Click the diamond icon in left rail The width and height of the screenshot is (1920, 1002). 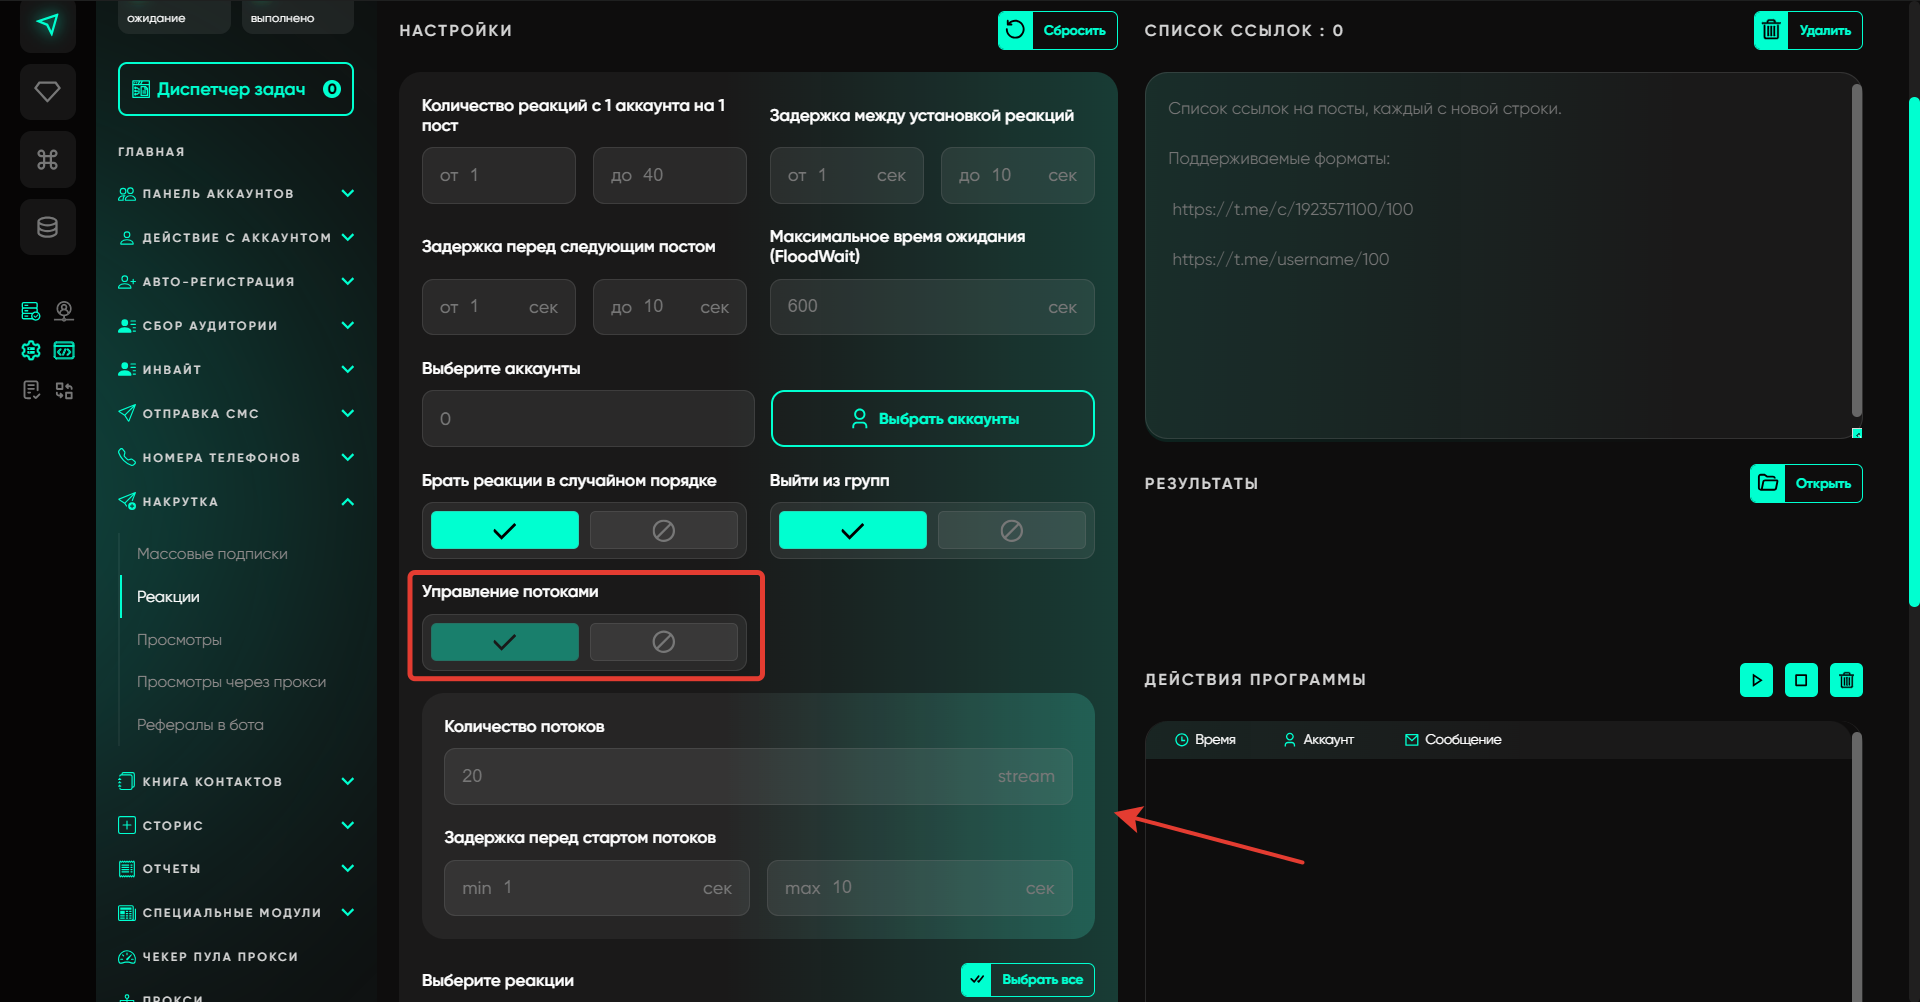[x=47, y=92]
